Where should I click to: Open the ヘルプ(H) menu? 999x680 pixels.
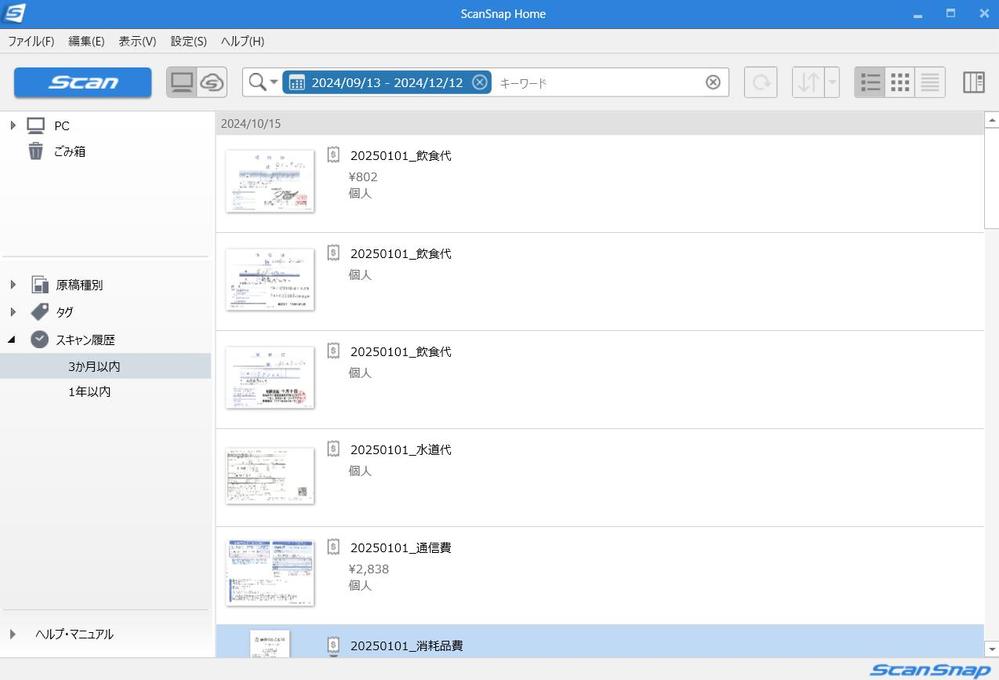[242, 41]
